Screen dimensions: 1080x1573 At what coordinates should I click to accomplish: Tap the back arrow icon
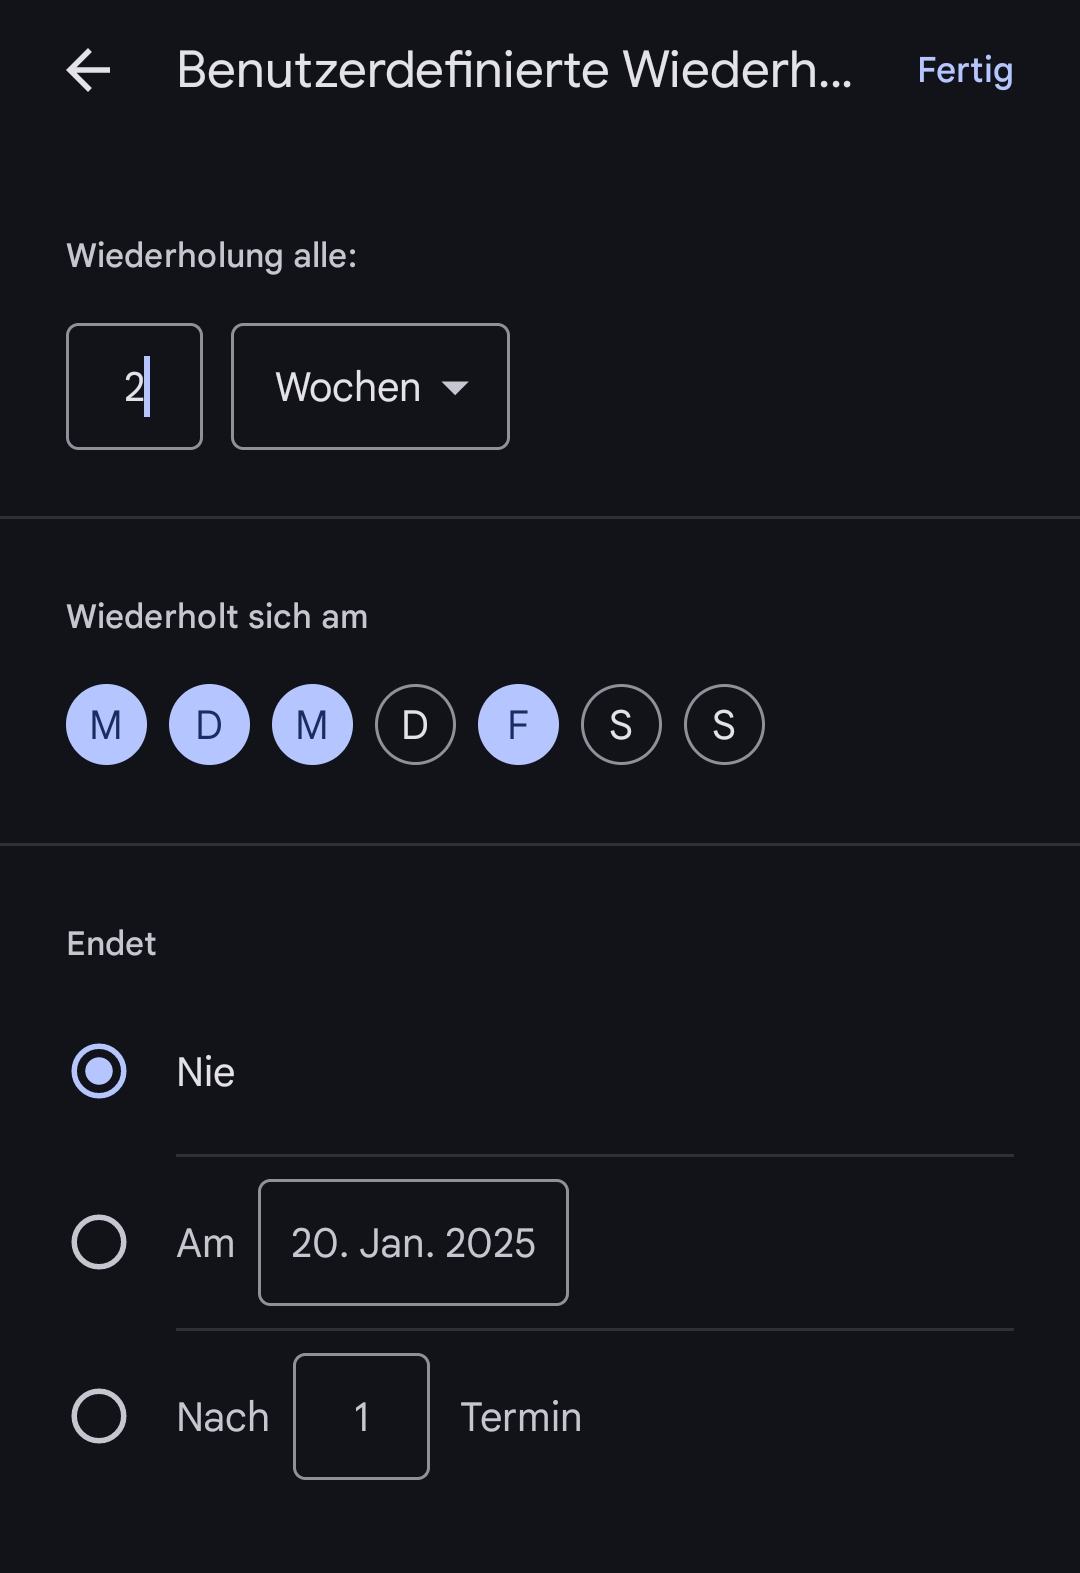[88, 71]
